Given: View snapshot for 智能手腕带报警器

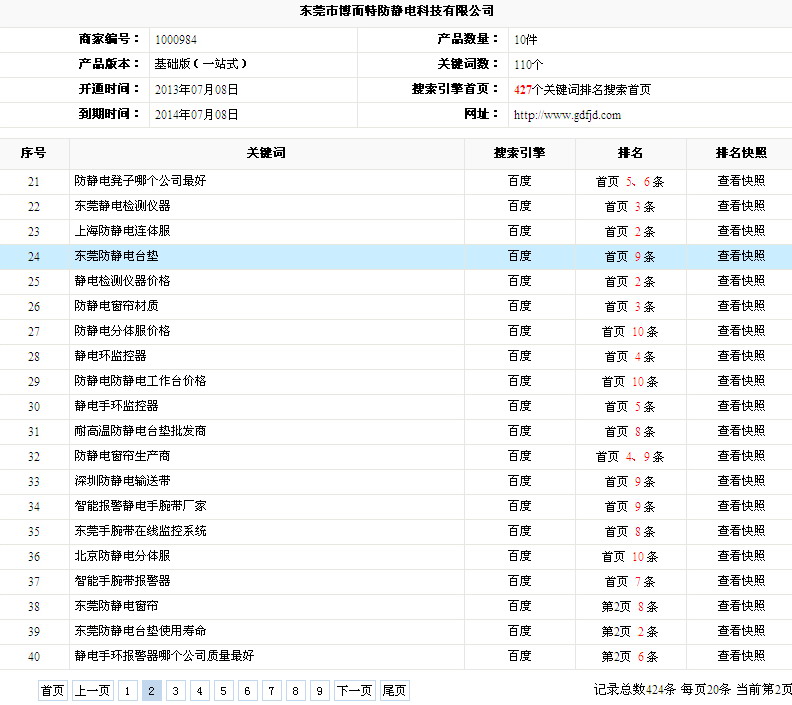Looking at the screenshot, I should point(741,581).
